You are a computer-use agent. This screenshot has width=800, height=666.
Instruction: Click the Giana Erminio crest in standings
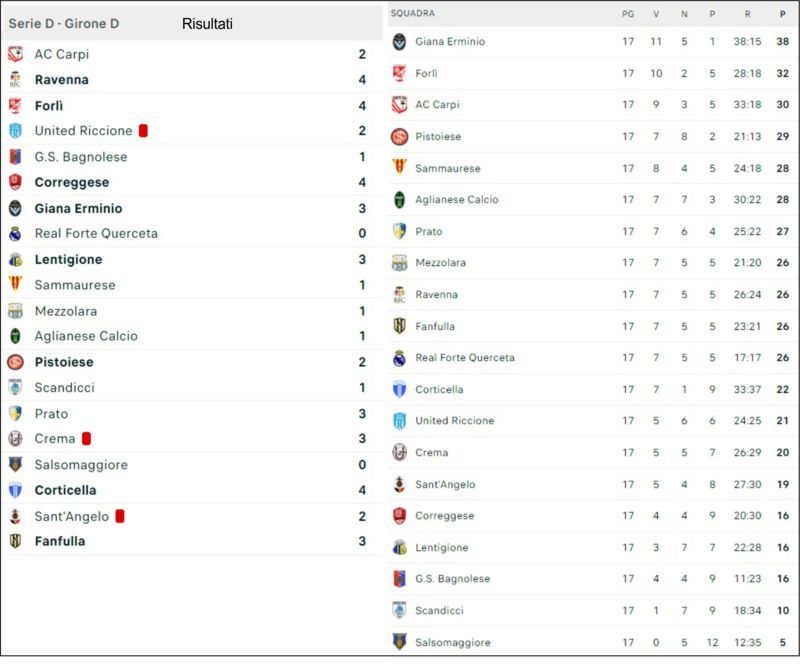[x=399, y=41]
